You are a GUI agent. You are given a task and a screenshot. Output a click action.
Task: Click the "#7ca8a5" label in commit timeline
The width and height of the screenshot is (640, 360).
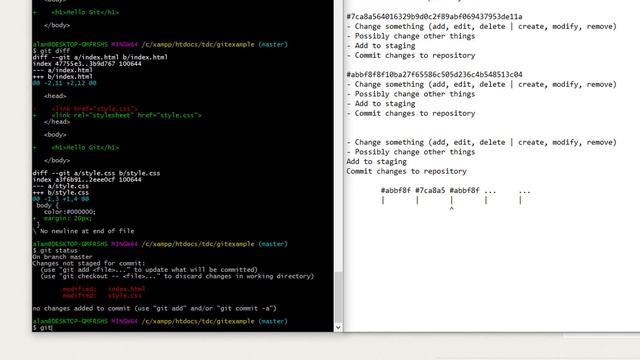[x=430, y=191]
